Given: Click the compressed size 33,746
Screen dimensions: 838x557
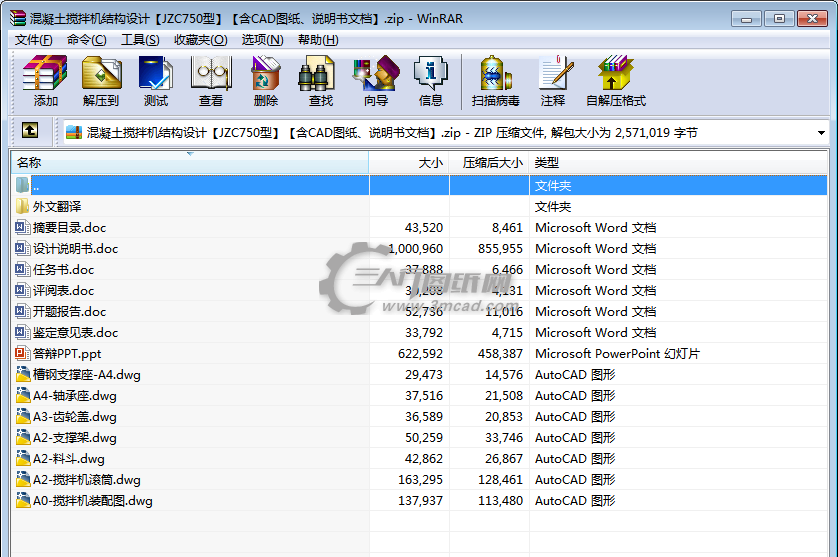Looking at the screenshot, I should (x=504, y=438).
